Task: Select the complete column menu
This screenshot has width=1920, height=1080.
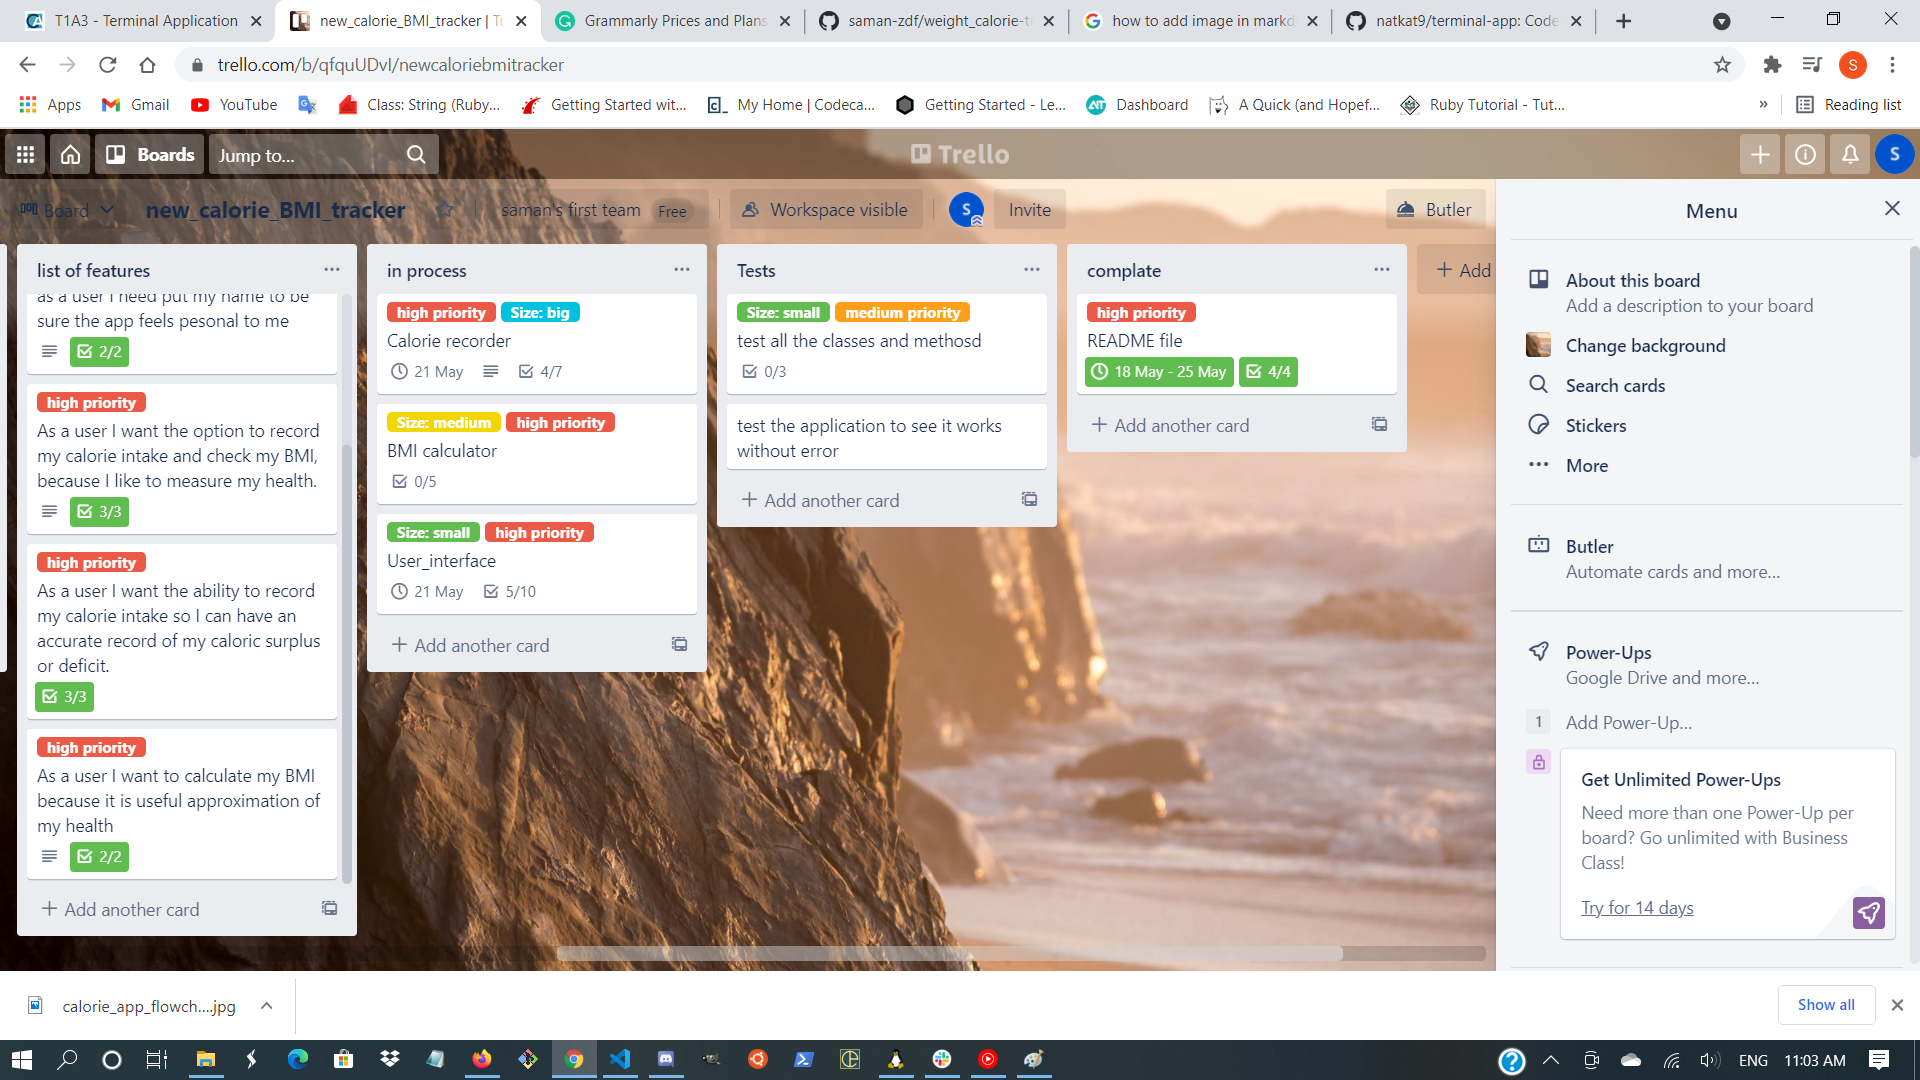Action: click(1382, 269)
